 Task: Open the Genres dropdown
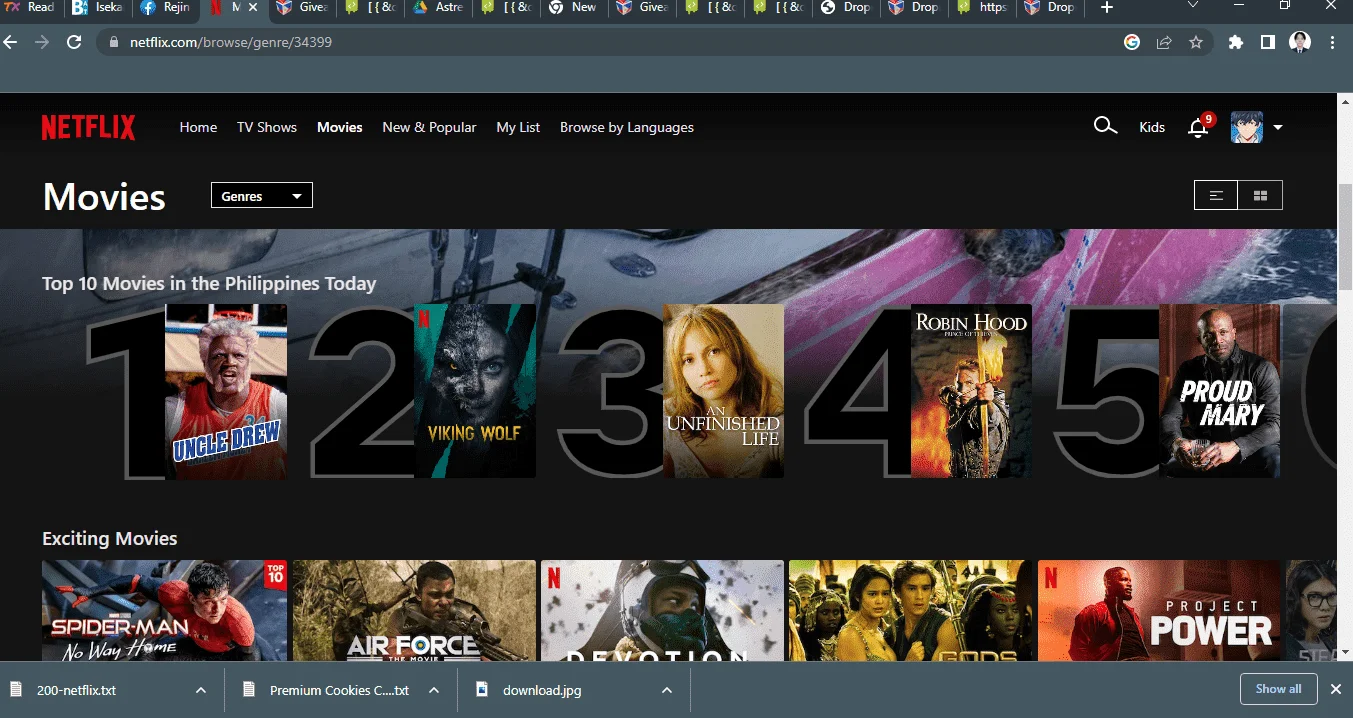[262, 196]
